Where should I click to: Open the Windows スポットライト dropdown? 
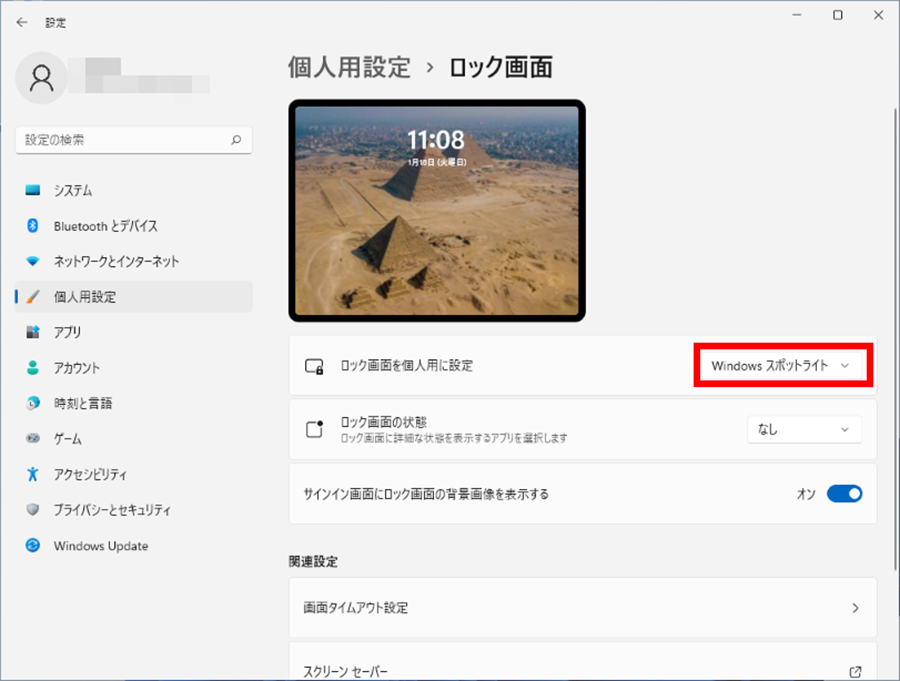(x=784, y=366)
